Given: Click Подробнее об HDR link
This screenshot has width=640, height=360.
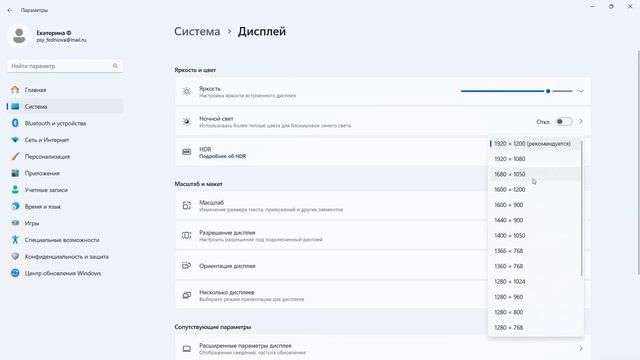Looking at the screenshot, I should click(x=222, y=156).
